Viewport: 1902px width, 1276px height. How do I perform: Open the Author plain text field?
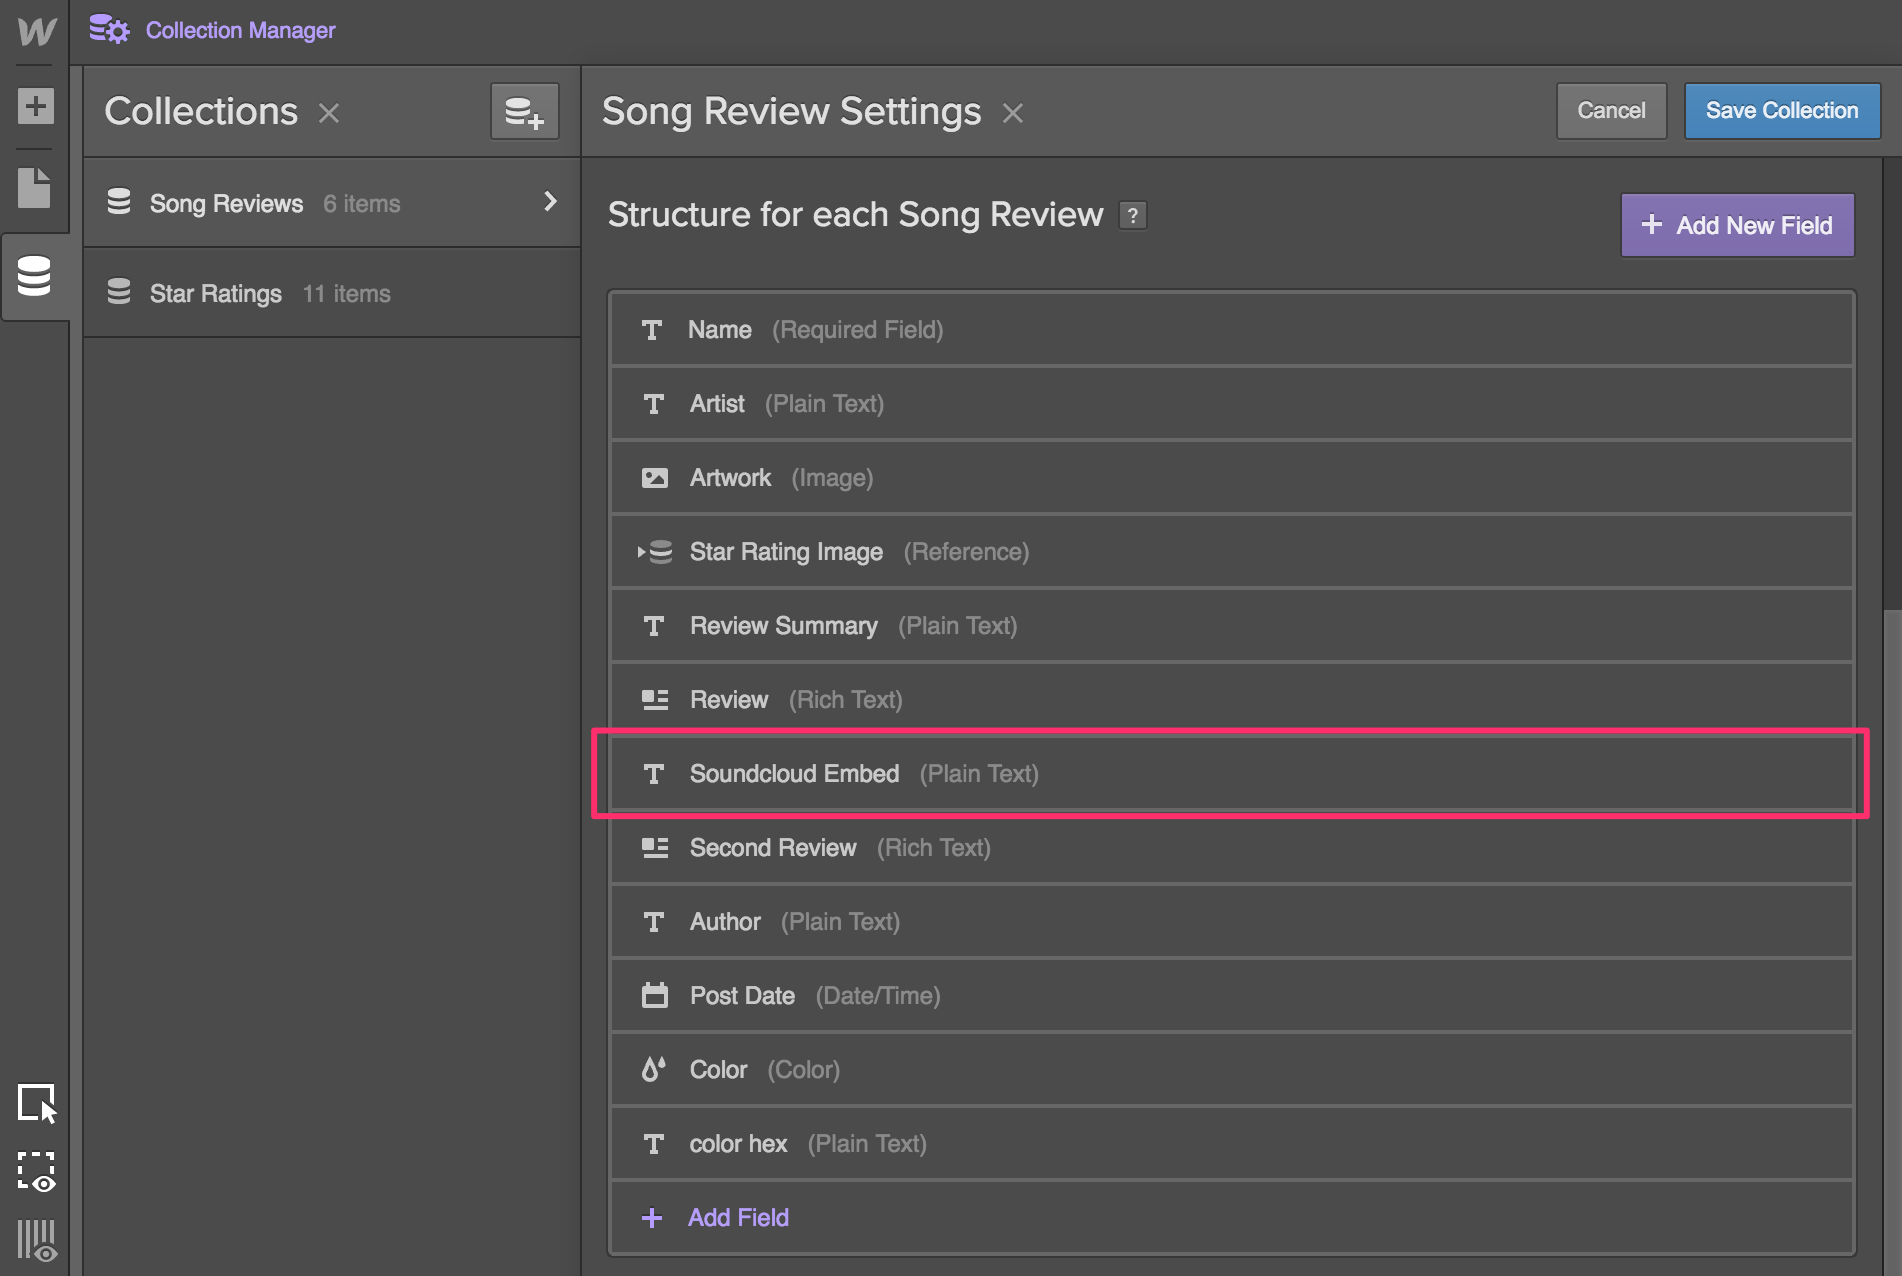click(1232, 921)
